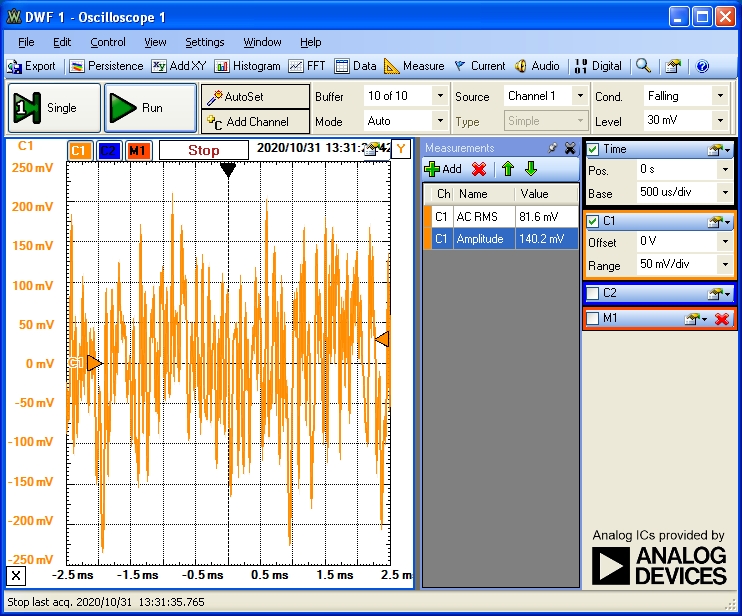Open the zoom magnifier tool
Viewport: 742px width, 616px height.
643,66
